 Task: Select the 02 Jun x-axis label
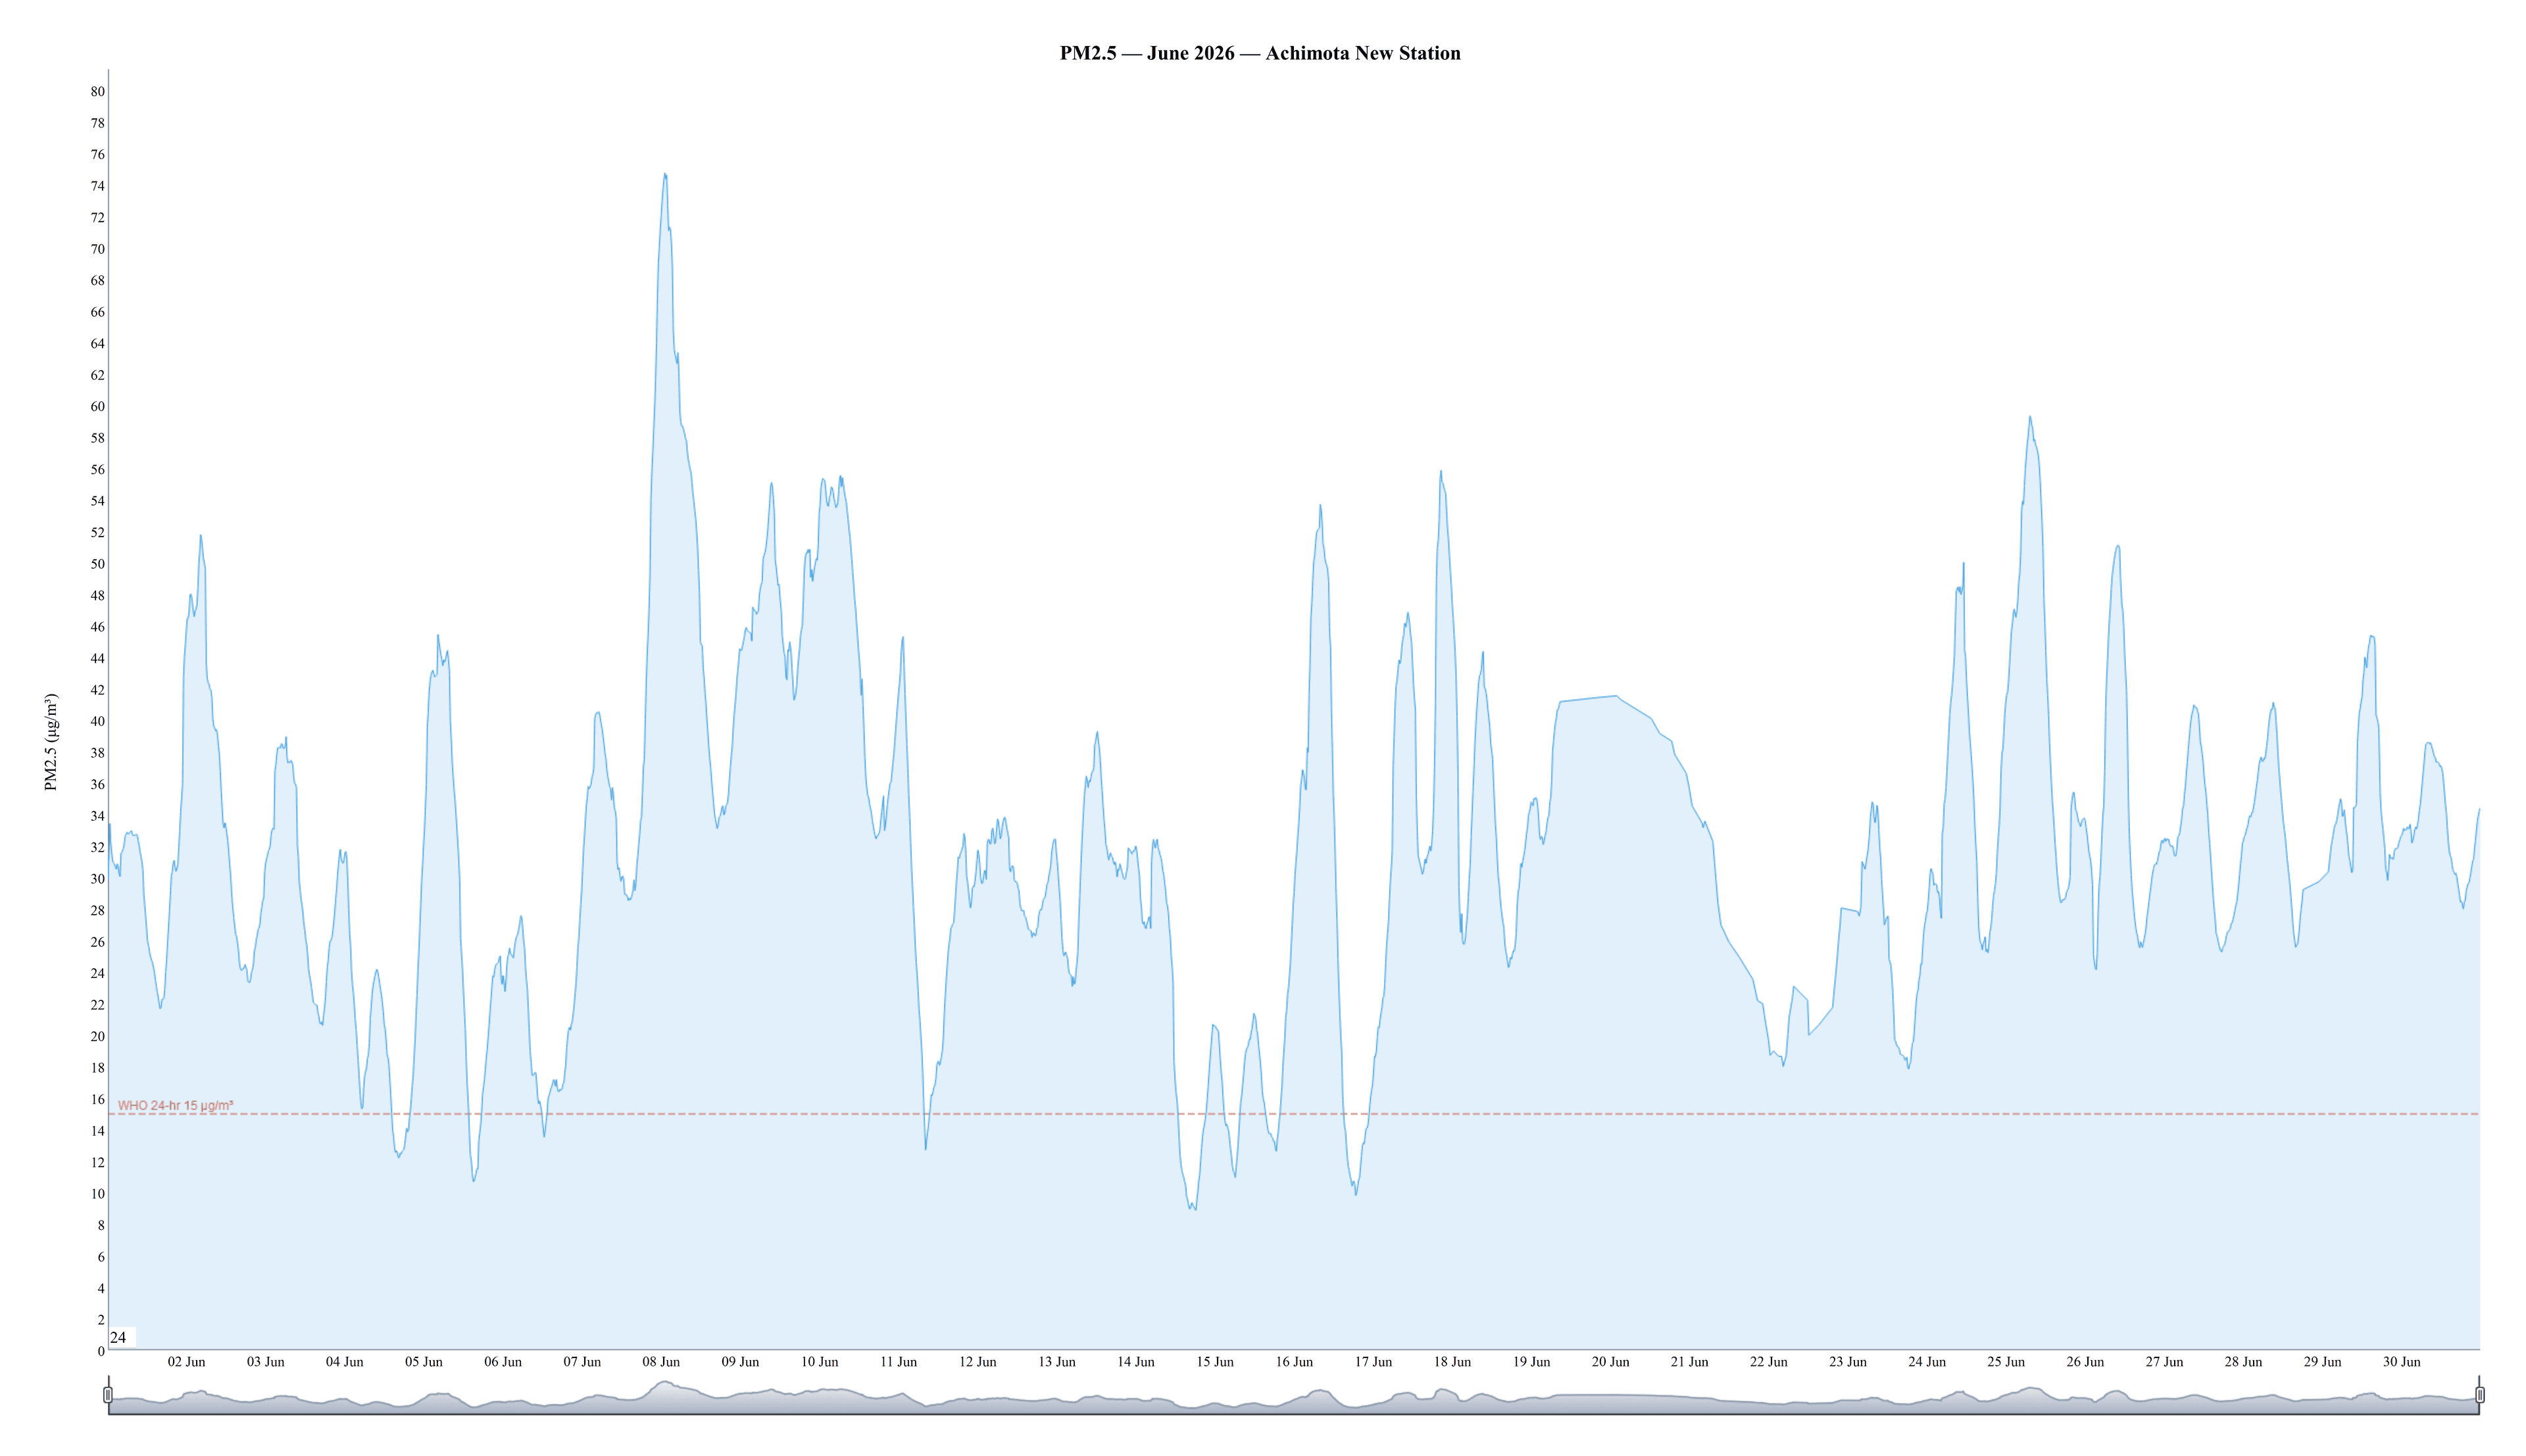[x=186, y=1362]
